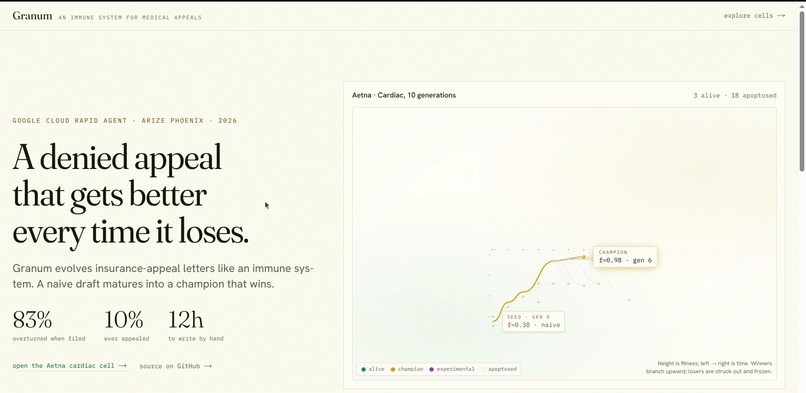806x393 pixels.
Task: Select the CHAMPION f=0.98 gen 6 label
Action: 625,257
